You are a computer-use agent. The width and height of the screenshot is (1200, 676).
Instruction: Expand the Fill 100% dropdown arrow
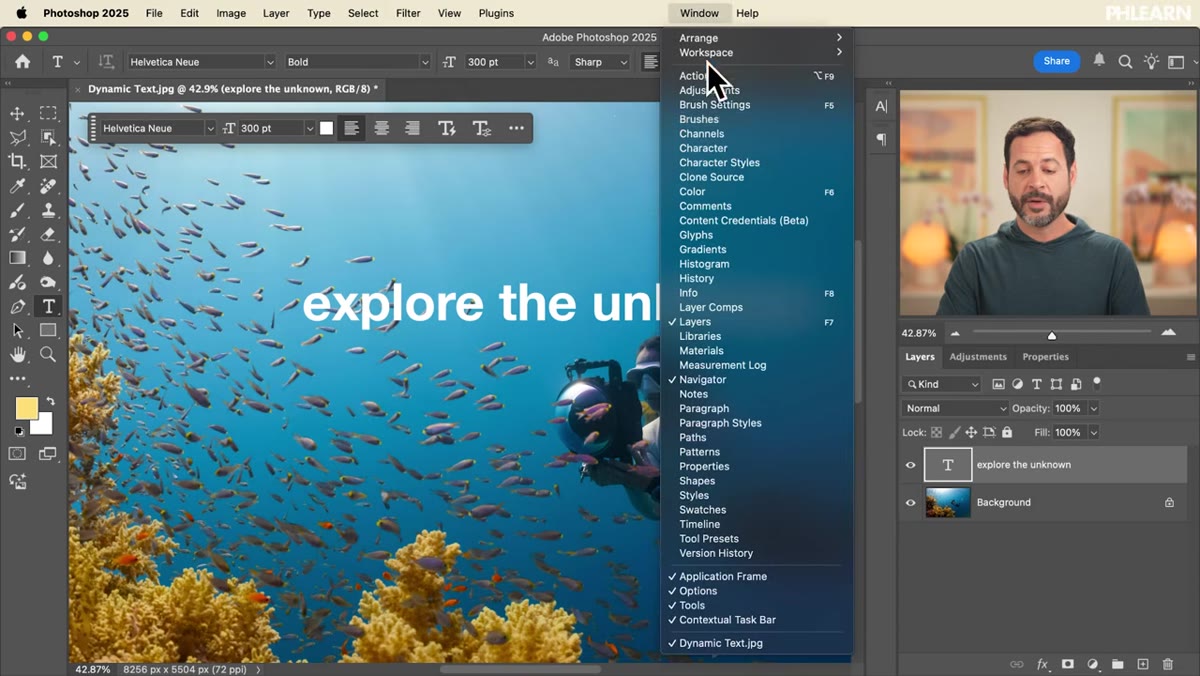tap(1094, 433)
